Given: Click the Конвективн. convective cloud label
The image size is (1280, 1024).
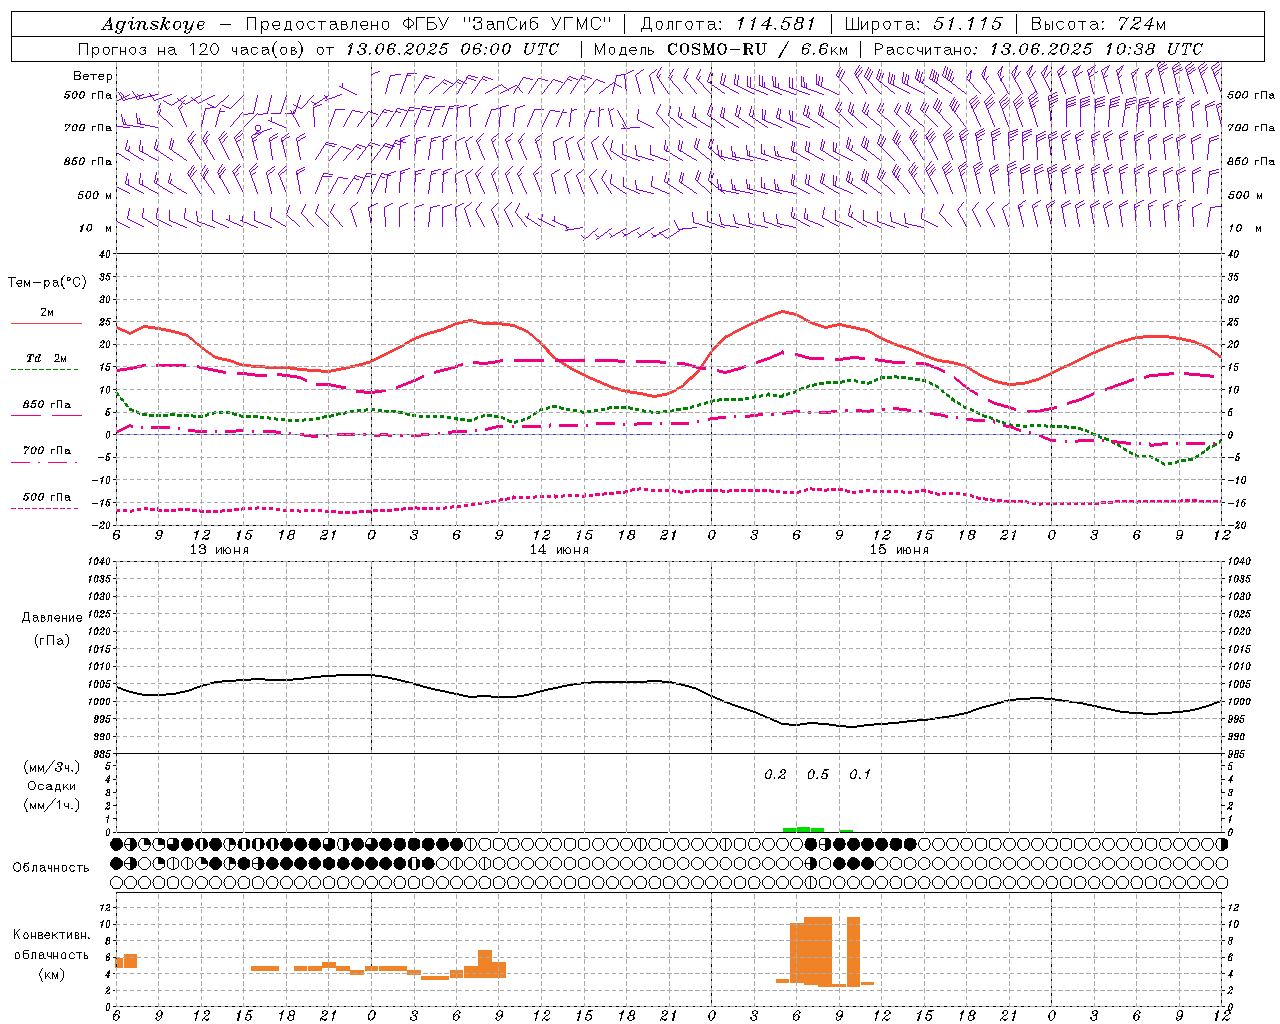Looking at the screenshot, I should click(x=52, y=935).
